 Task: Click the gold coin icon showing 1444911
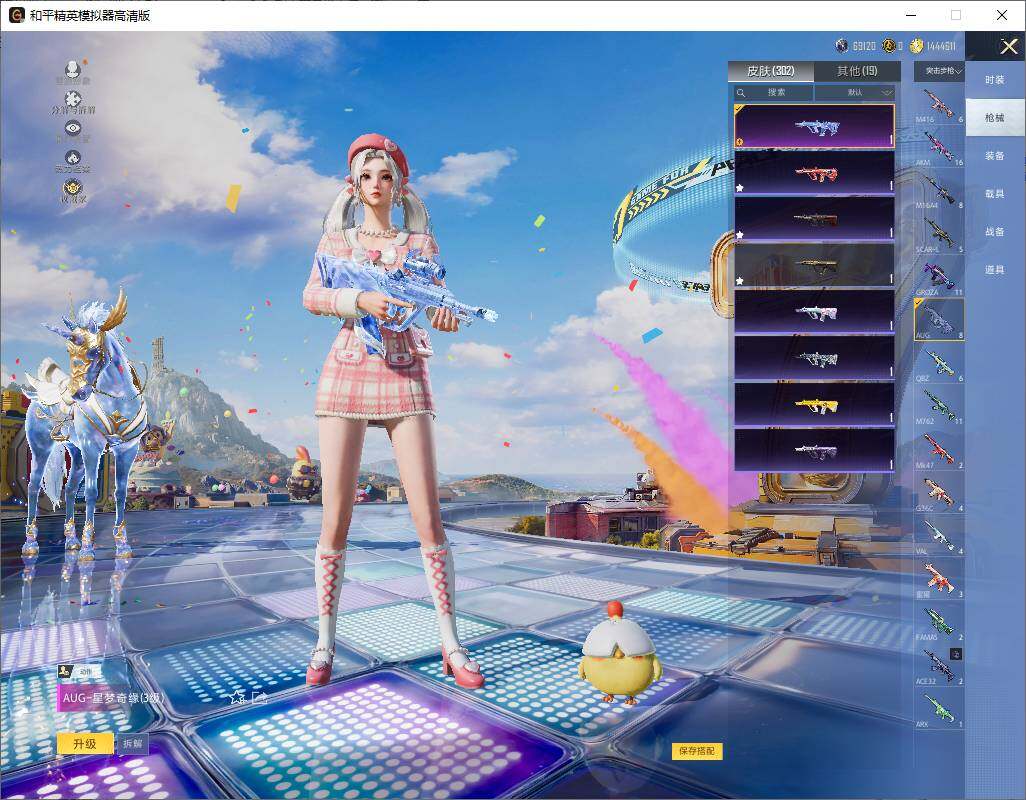tap(917, 45)
